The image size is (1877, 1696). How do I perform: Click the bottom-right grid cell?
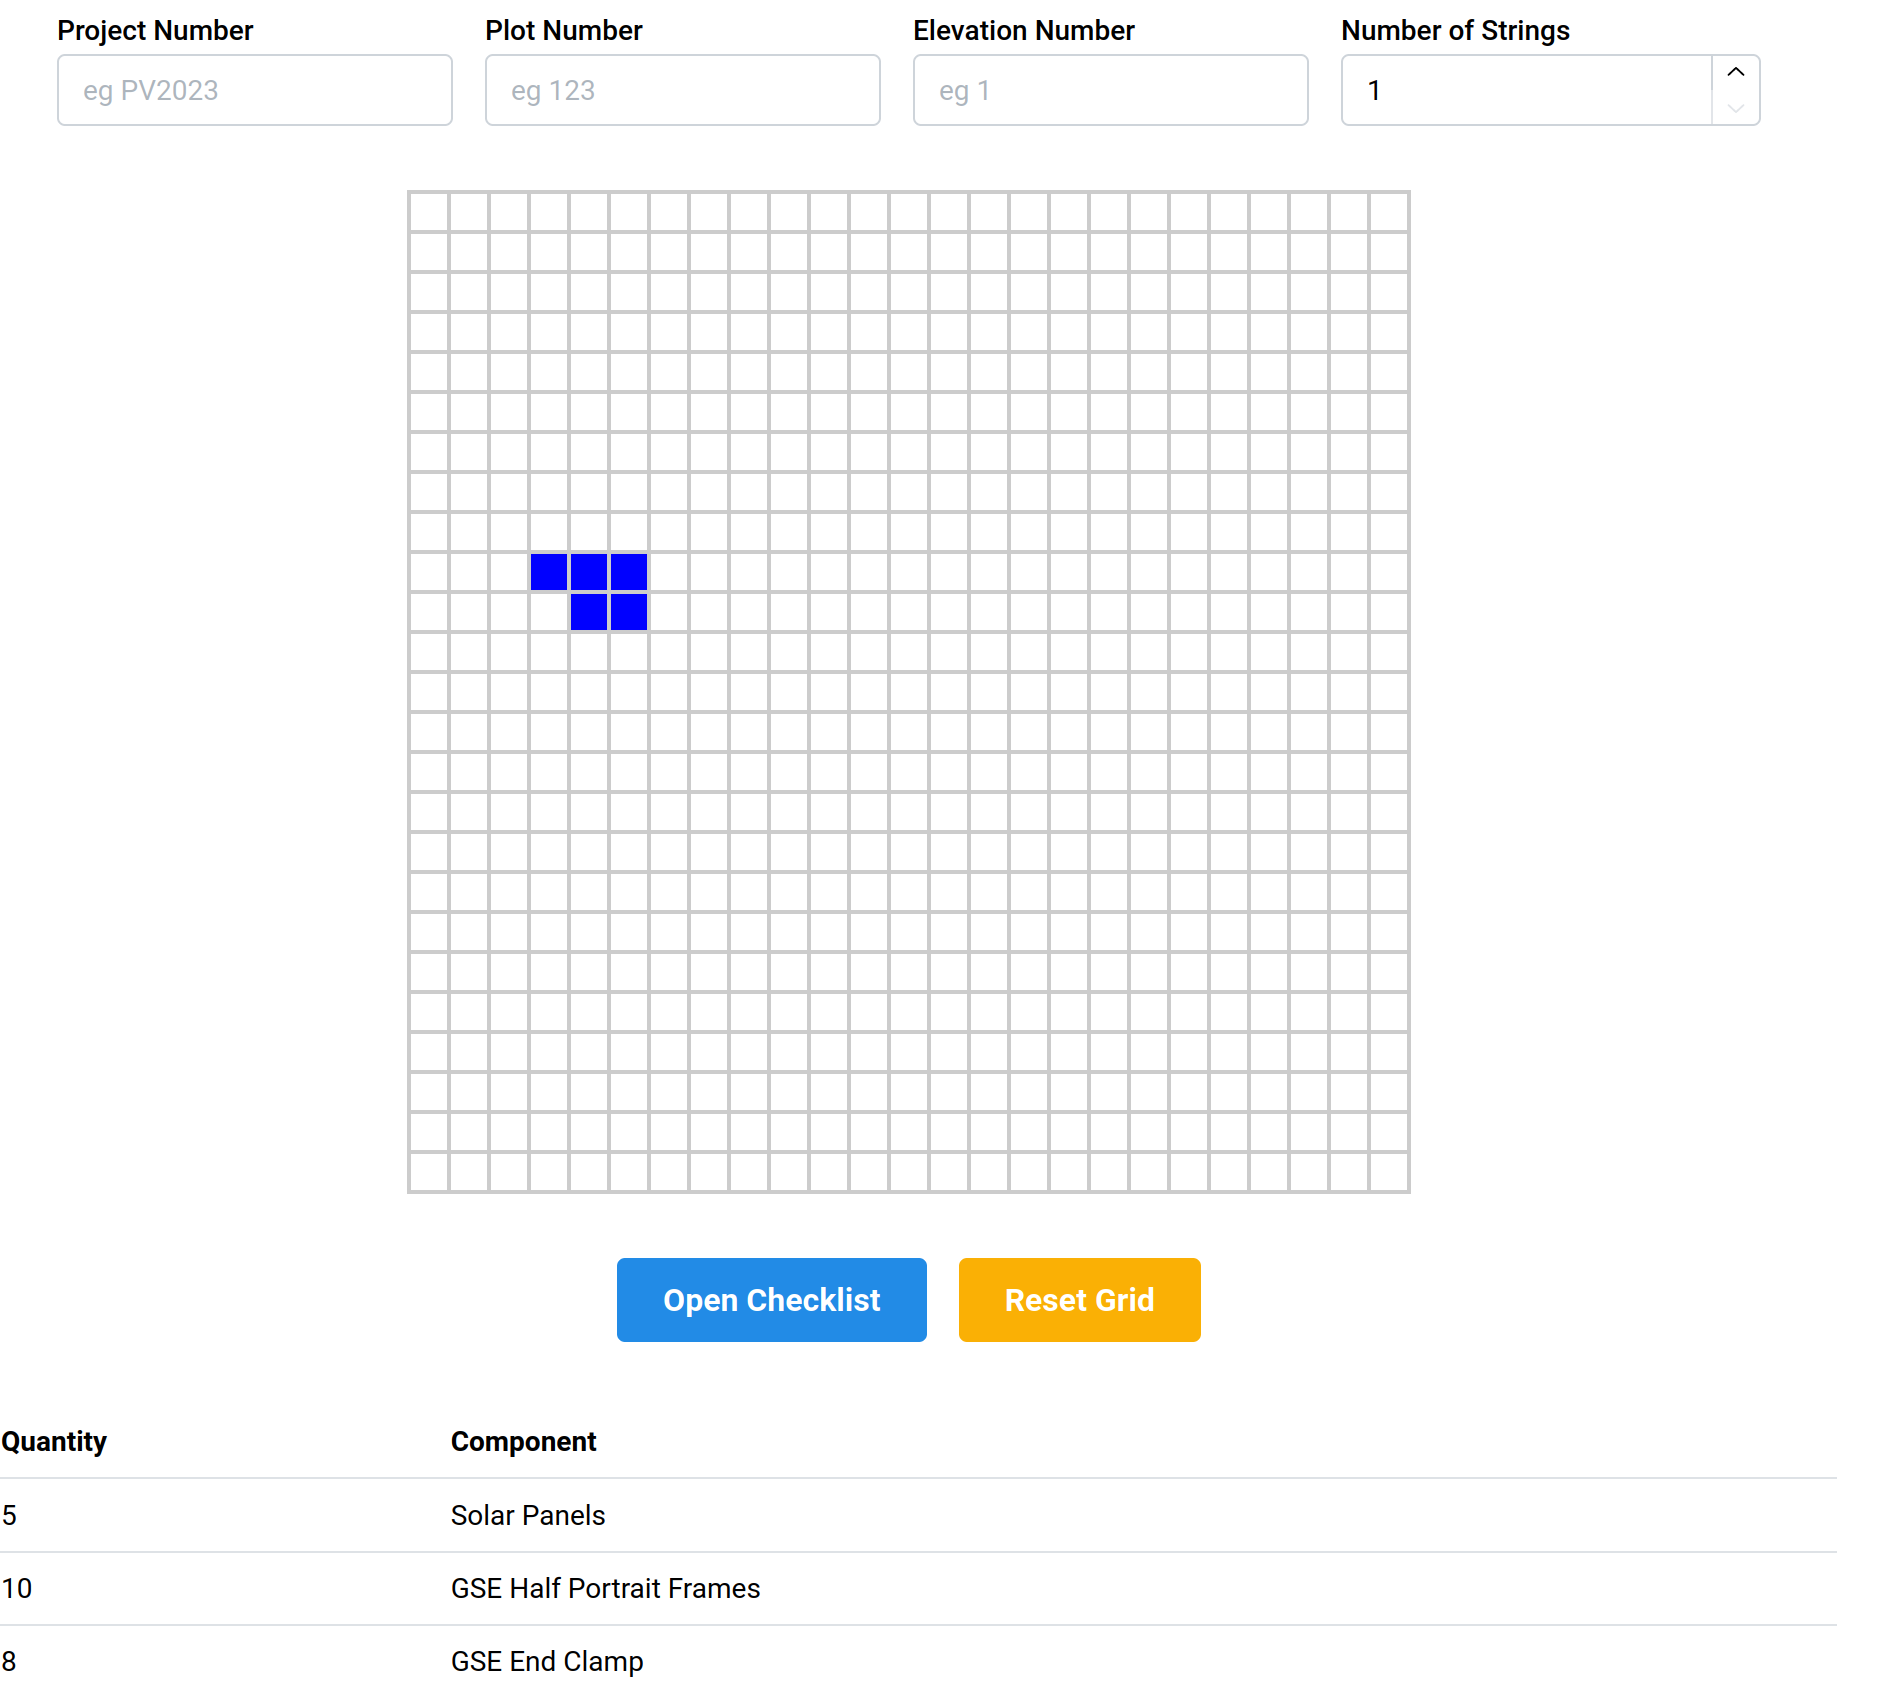click(x=1390, y=1172)
